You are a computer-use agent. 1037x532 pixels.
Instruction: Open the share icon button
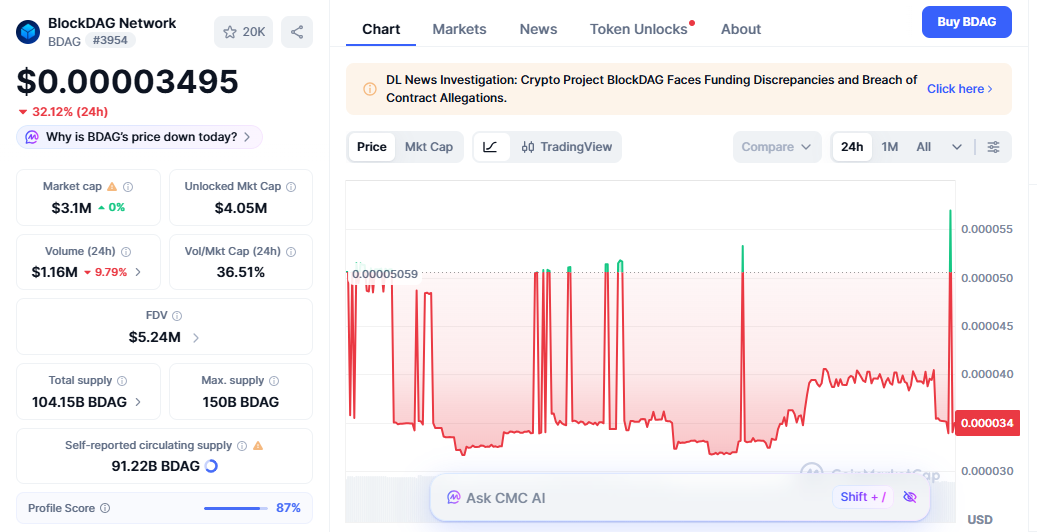tap(297, 32)
